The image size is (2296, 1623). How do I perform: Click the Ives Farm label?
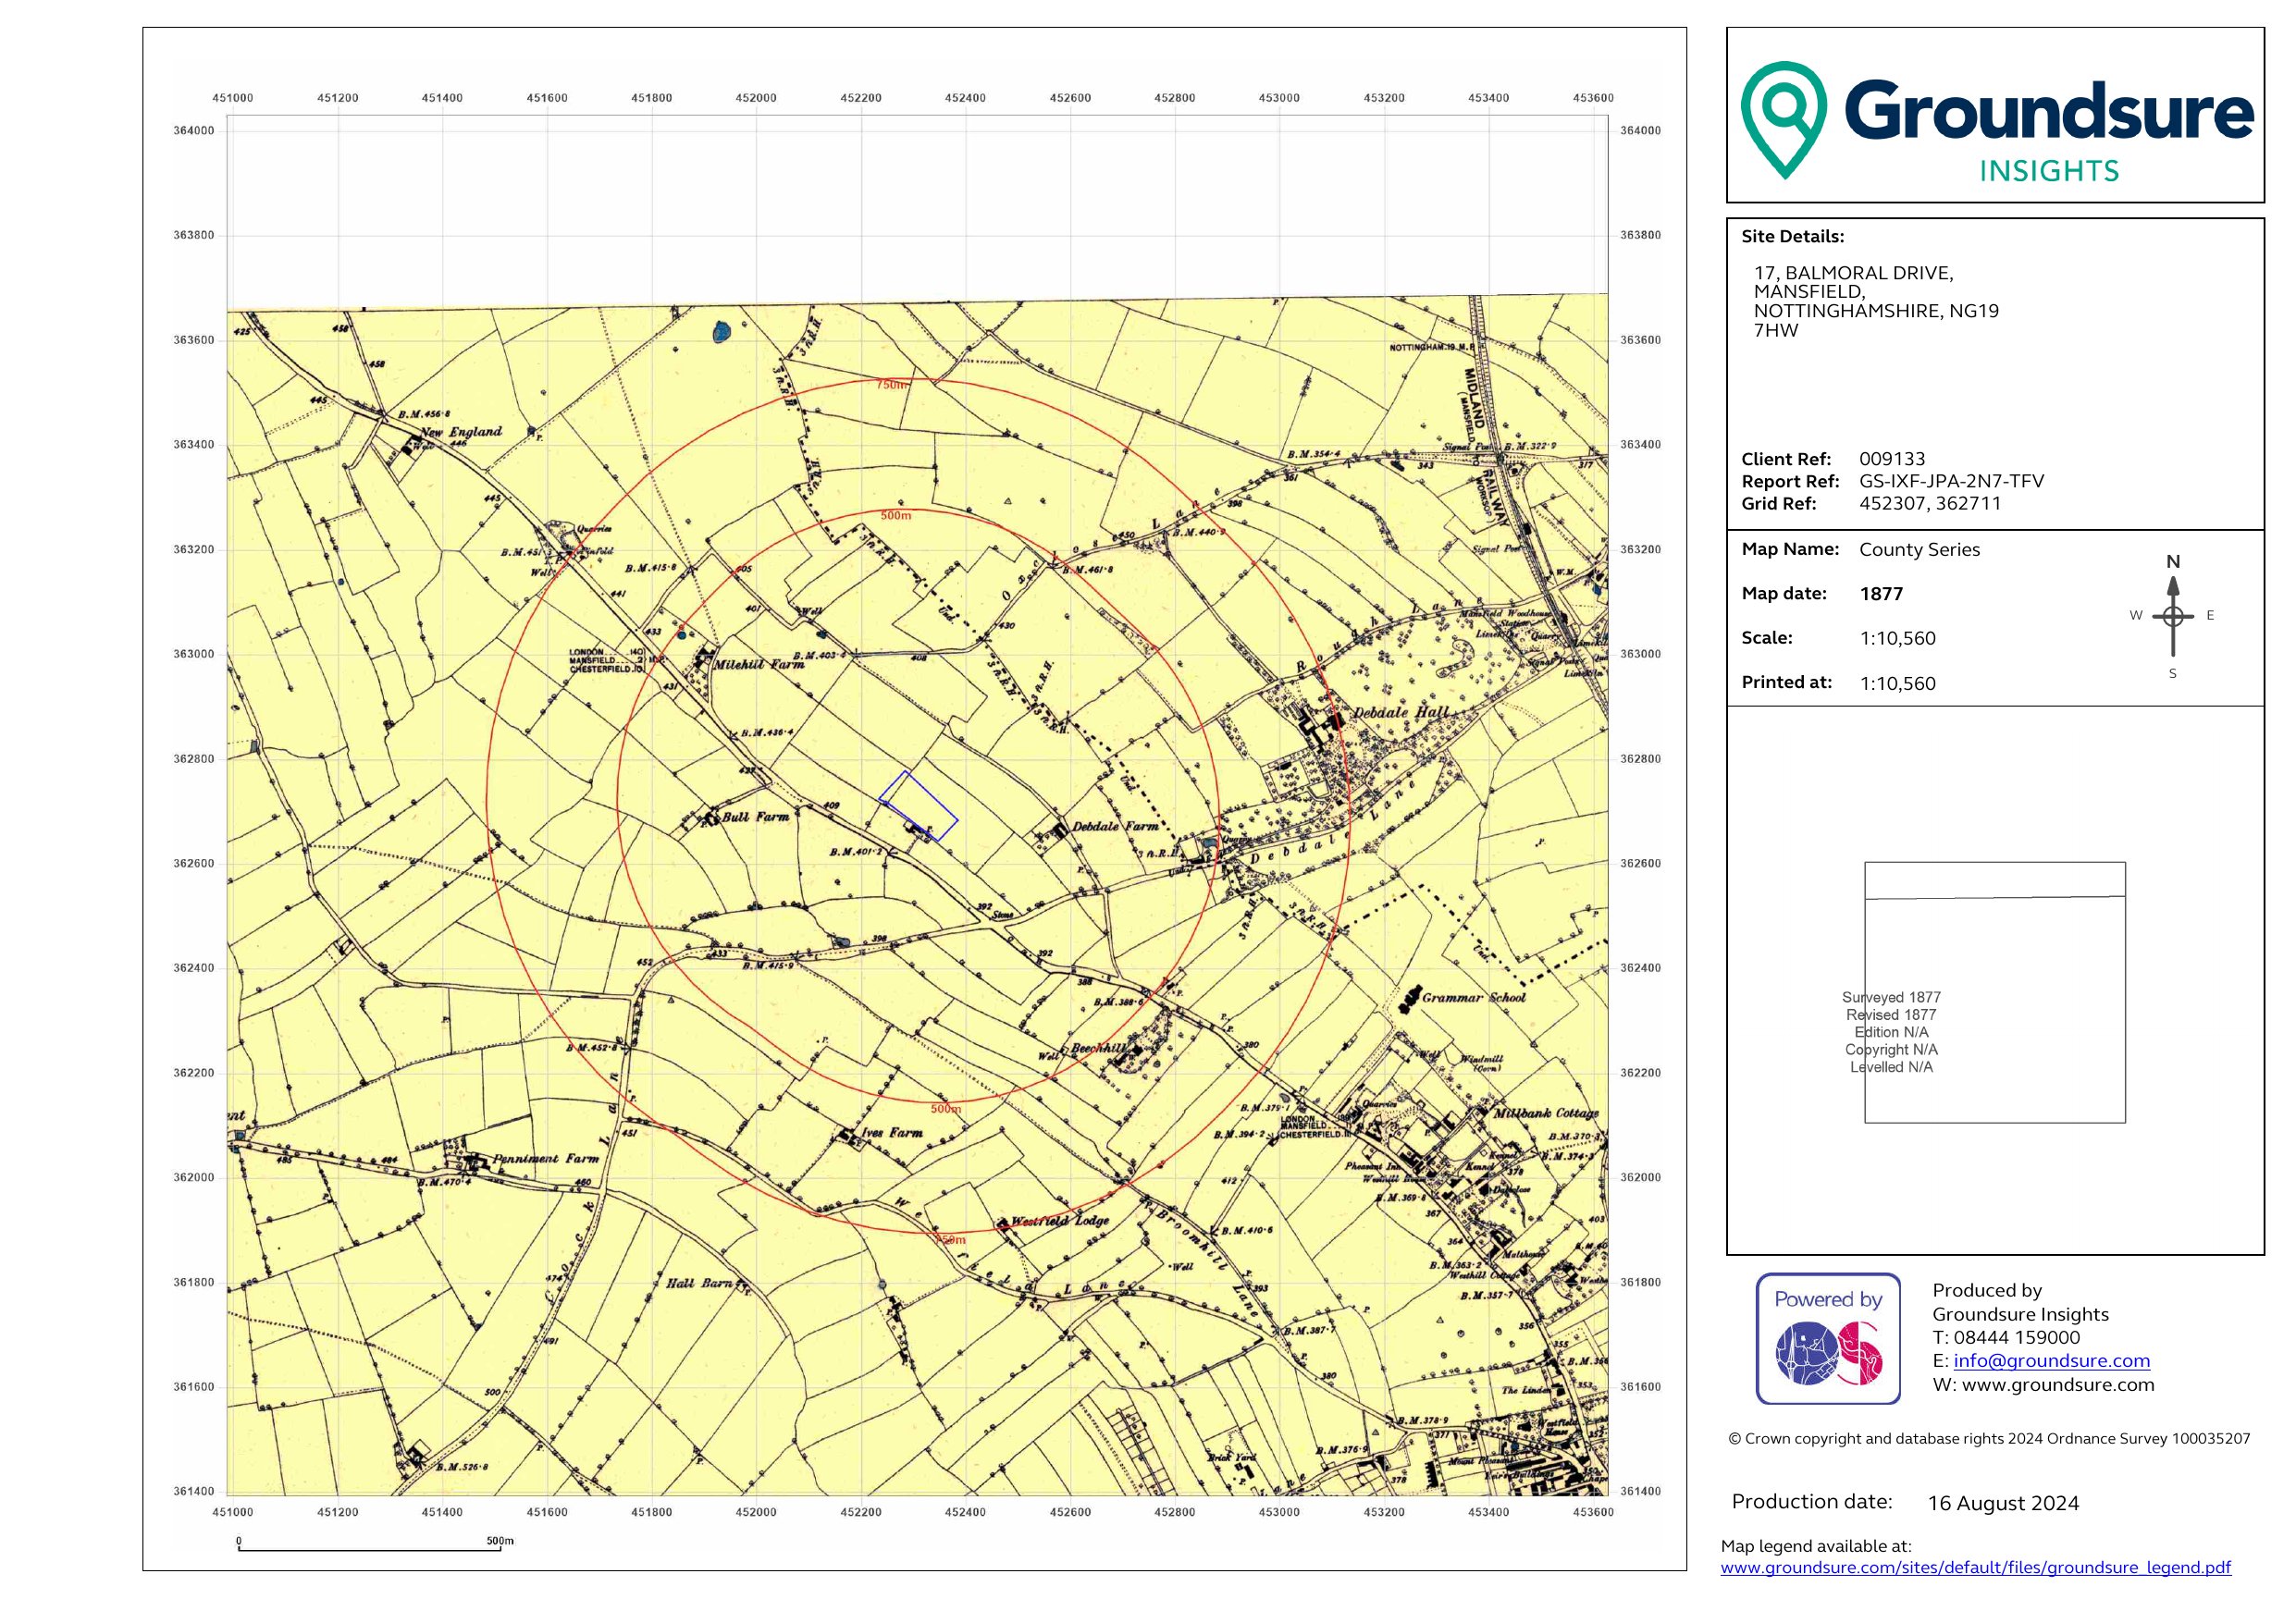click(892, 1133)
